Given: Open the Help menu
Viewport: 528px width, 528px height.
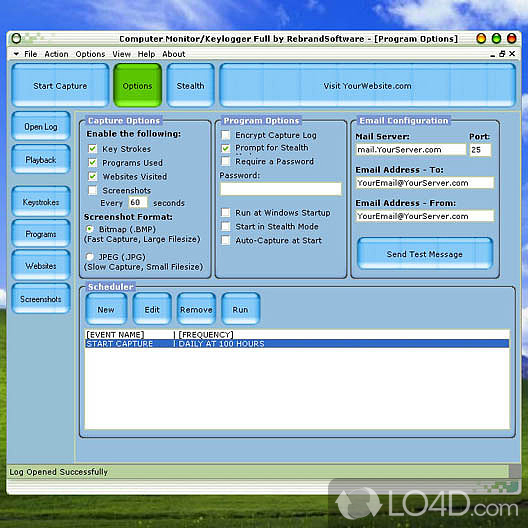Looking at the screenshot, I should (146, 54).
